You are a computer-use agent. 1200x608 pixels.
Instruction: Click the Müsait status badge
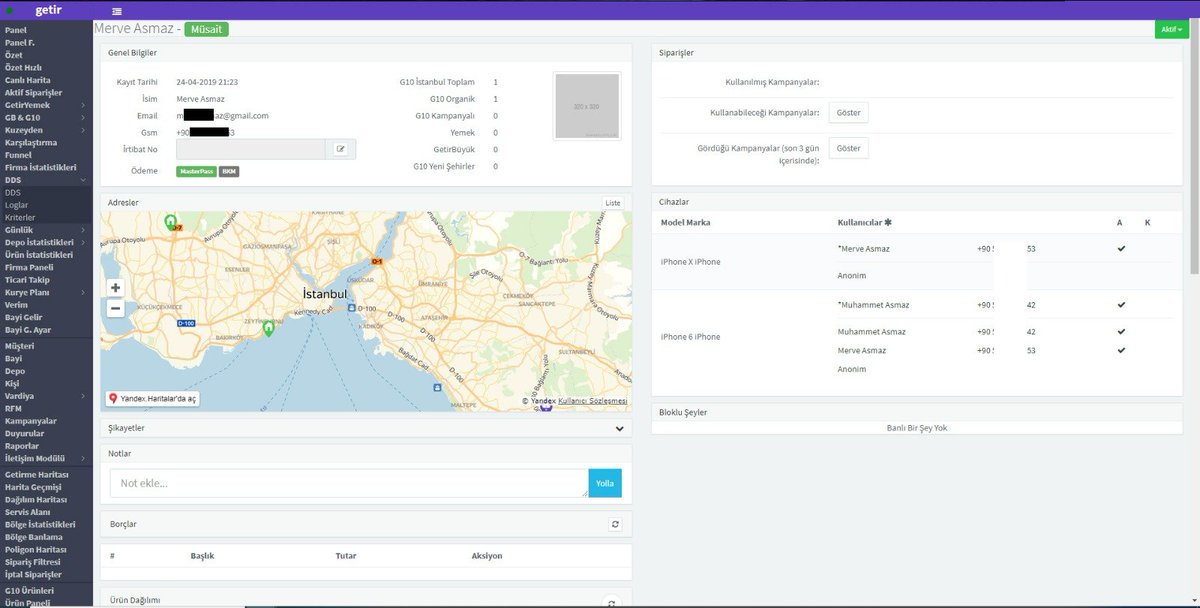[206, 29]
